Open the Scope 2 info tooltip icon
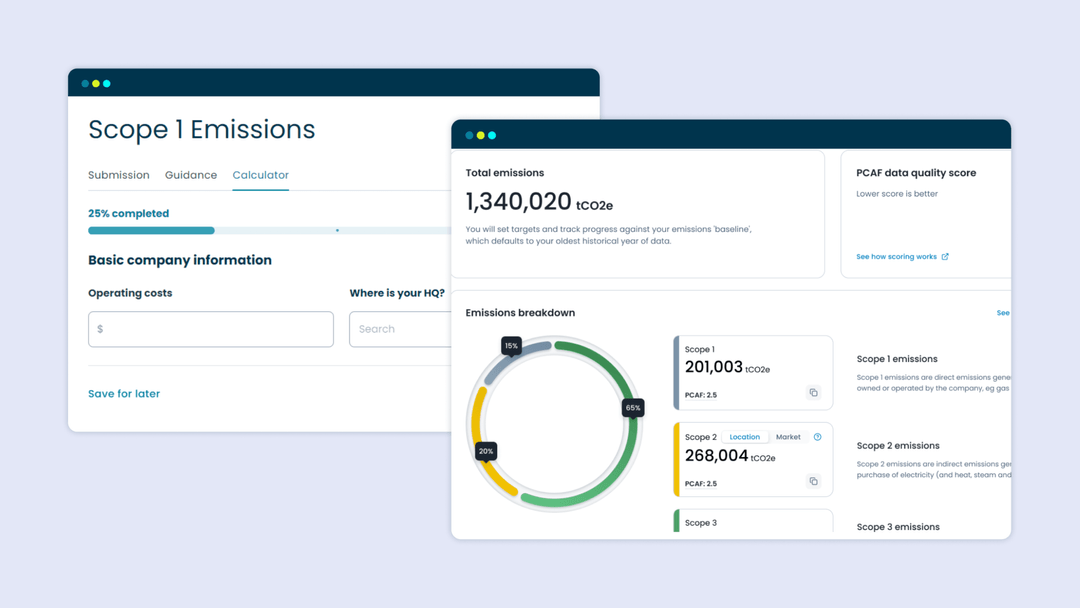This screenshot has height=608, width=1080. point(818,436)
